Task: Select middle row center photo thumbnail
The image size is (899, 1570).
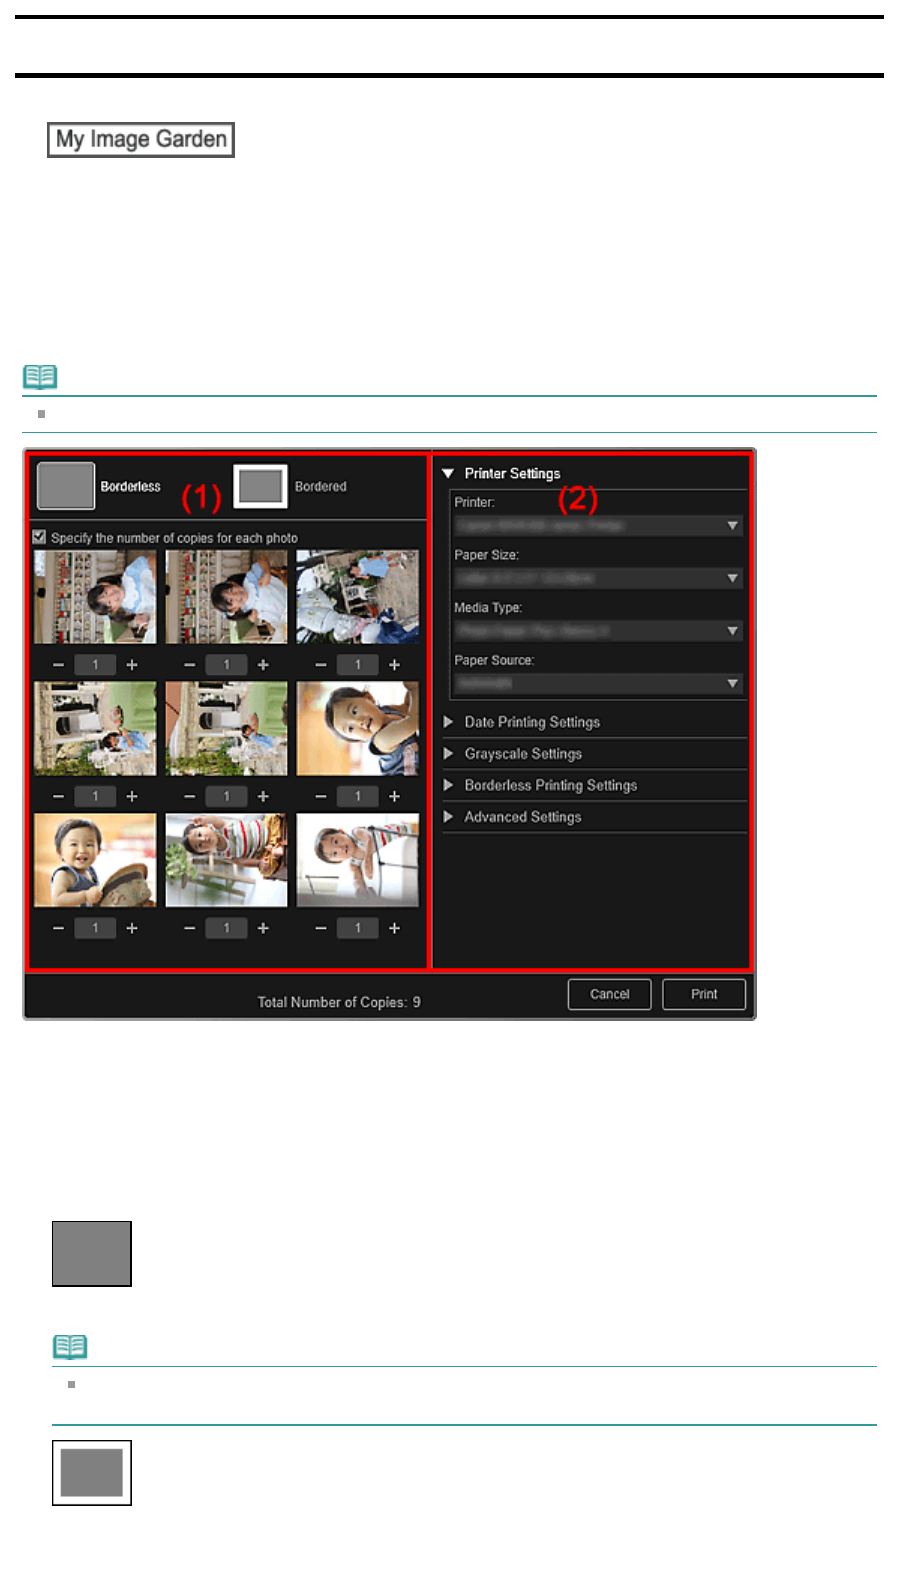Action: [227, 729]
